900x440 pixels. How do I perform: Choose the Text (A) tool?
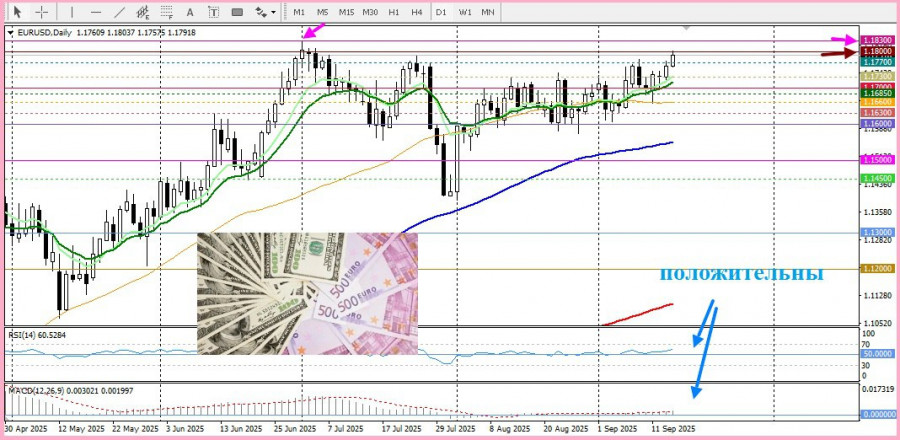click(x=190, y=11)
